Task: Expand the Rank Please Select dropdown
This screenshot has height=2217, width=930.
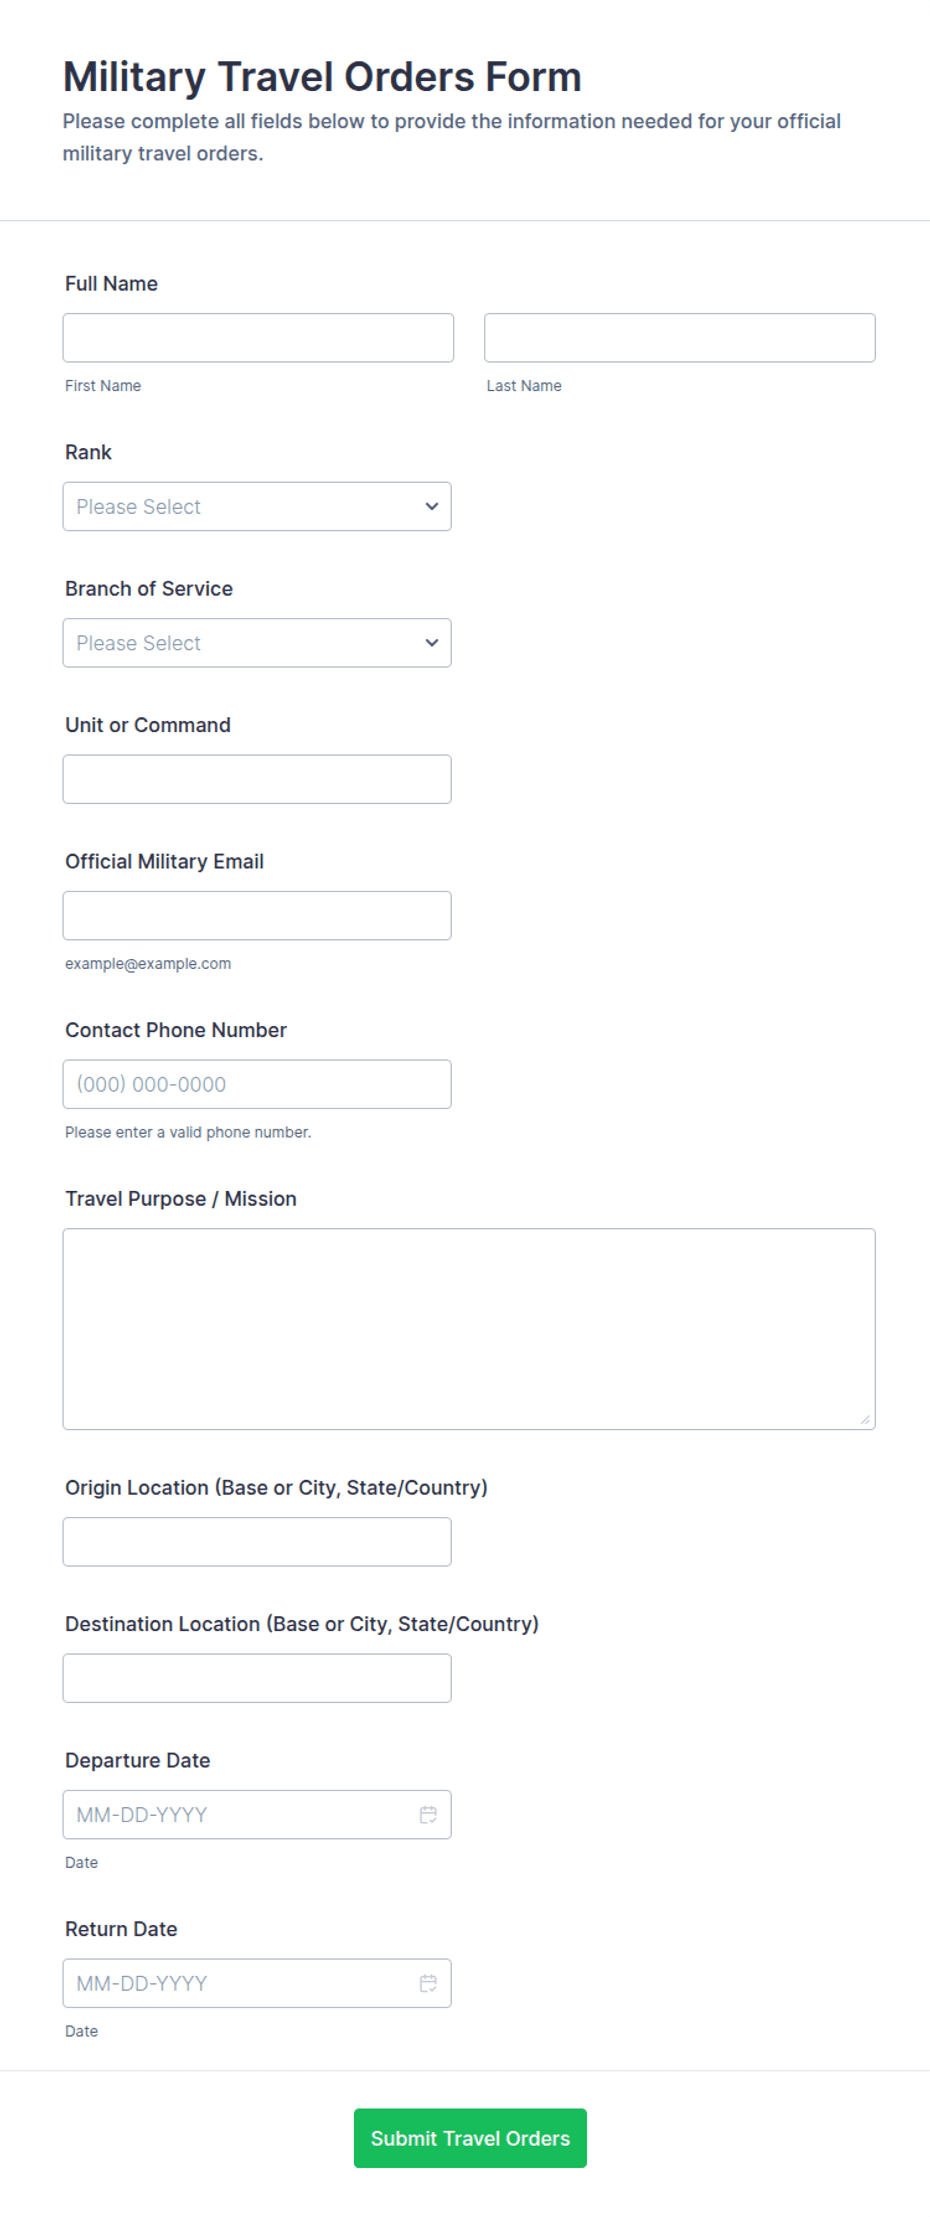Action: tap(257, 506)
